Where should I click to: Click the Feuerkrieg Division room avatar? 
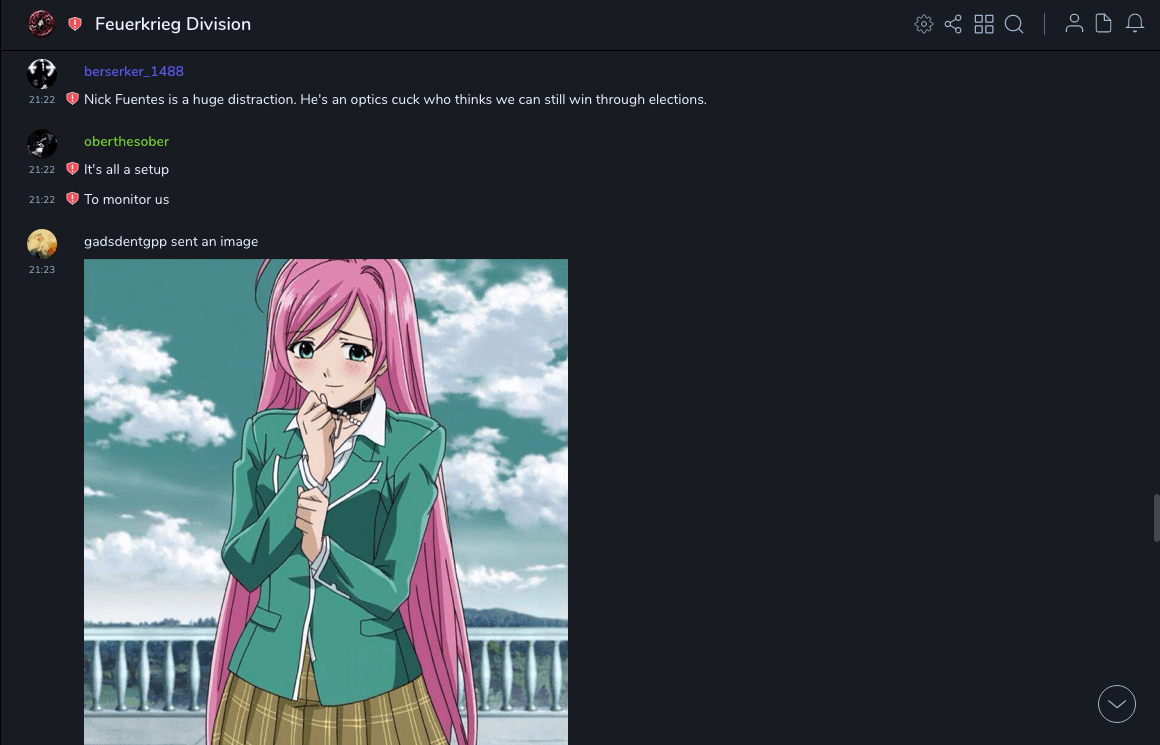[x=41, y=24]
